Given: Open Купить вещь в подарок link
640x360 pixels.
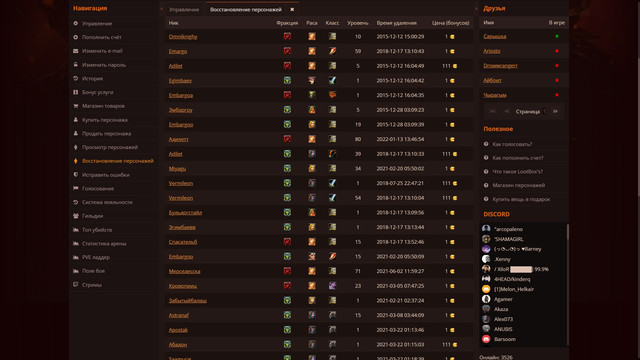Looking at the screenshot, I should pyautogui.click(x=521, y=199).
